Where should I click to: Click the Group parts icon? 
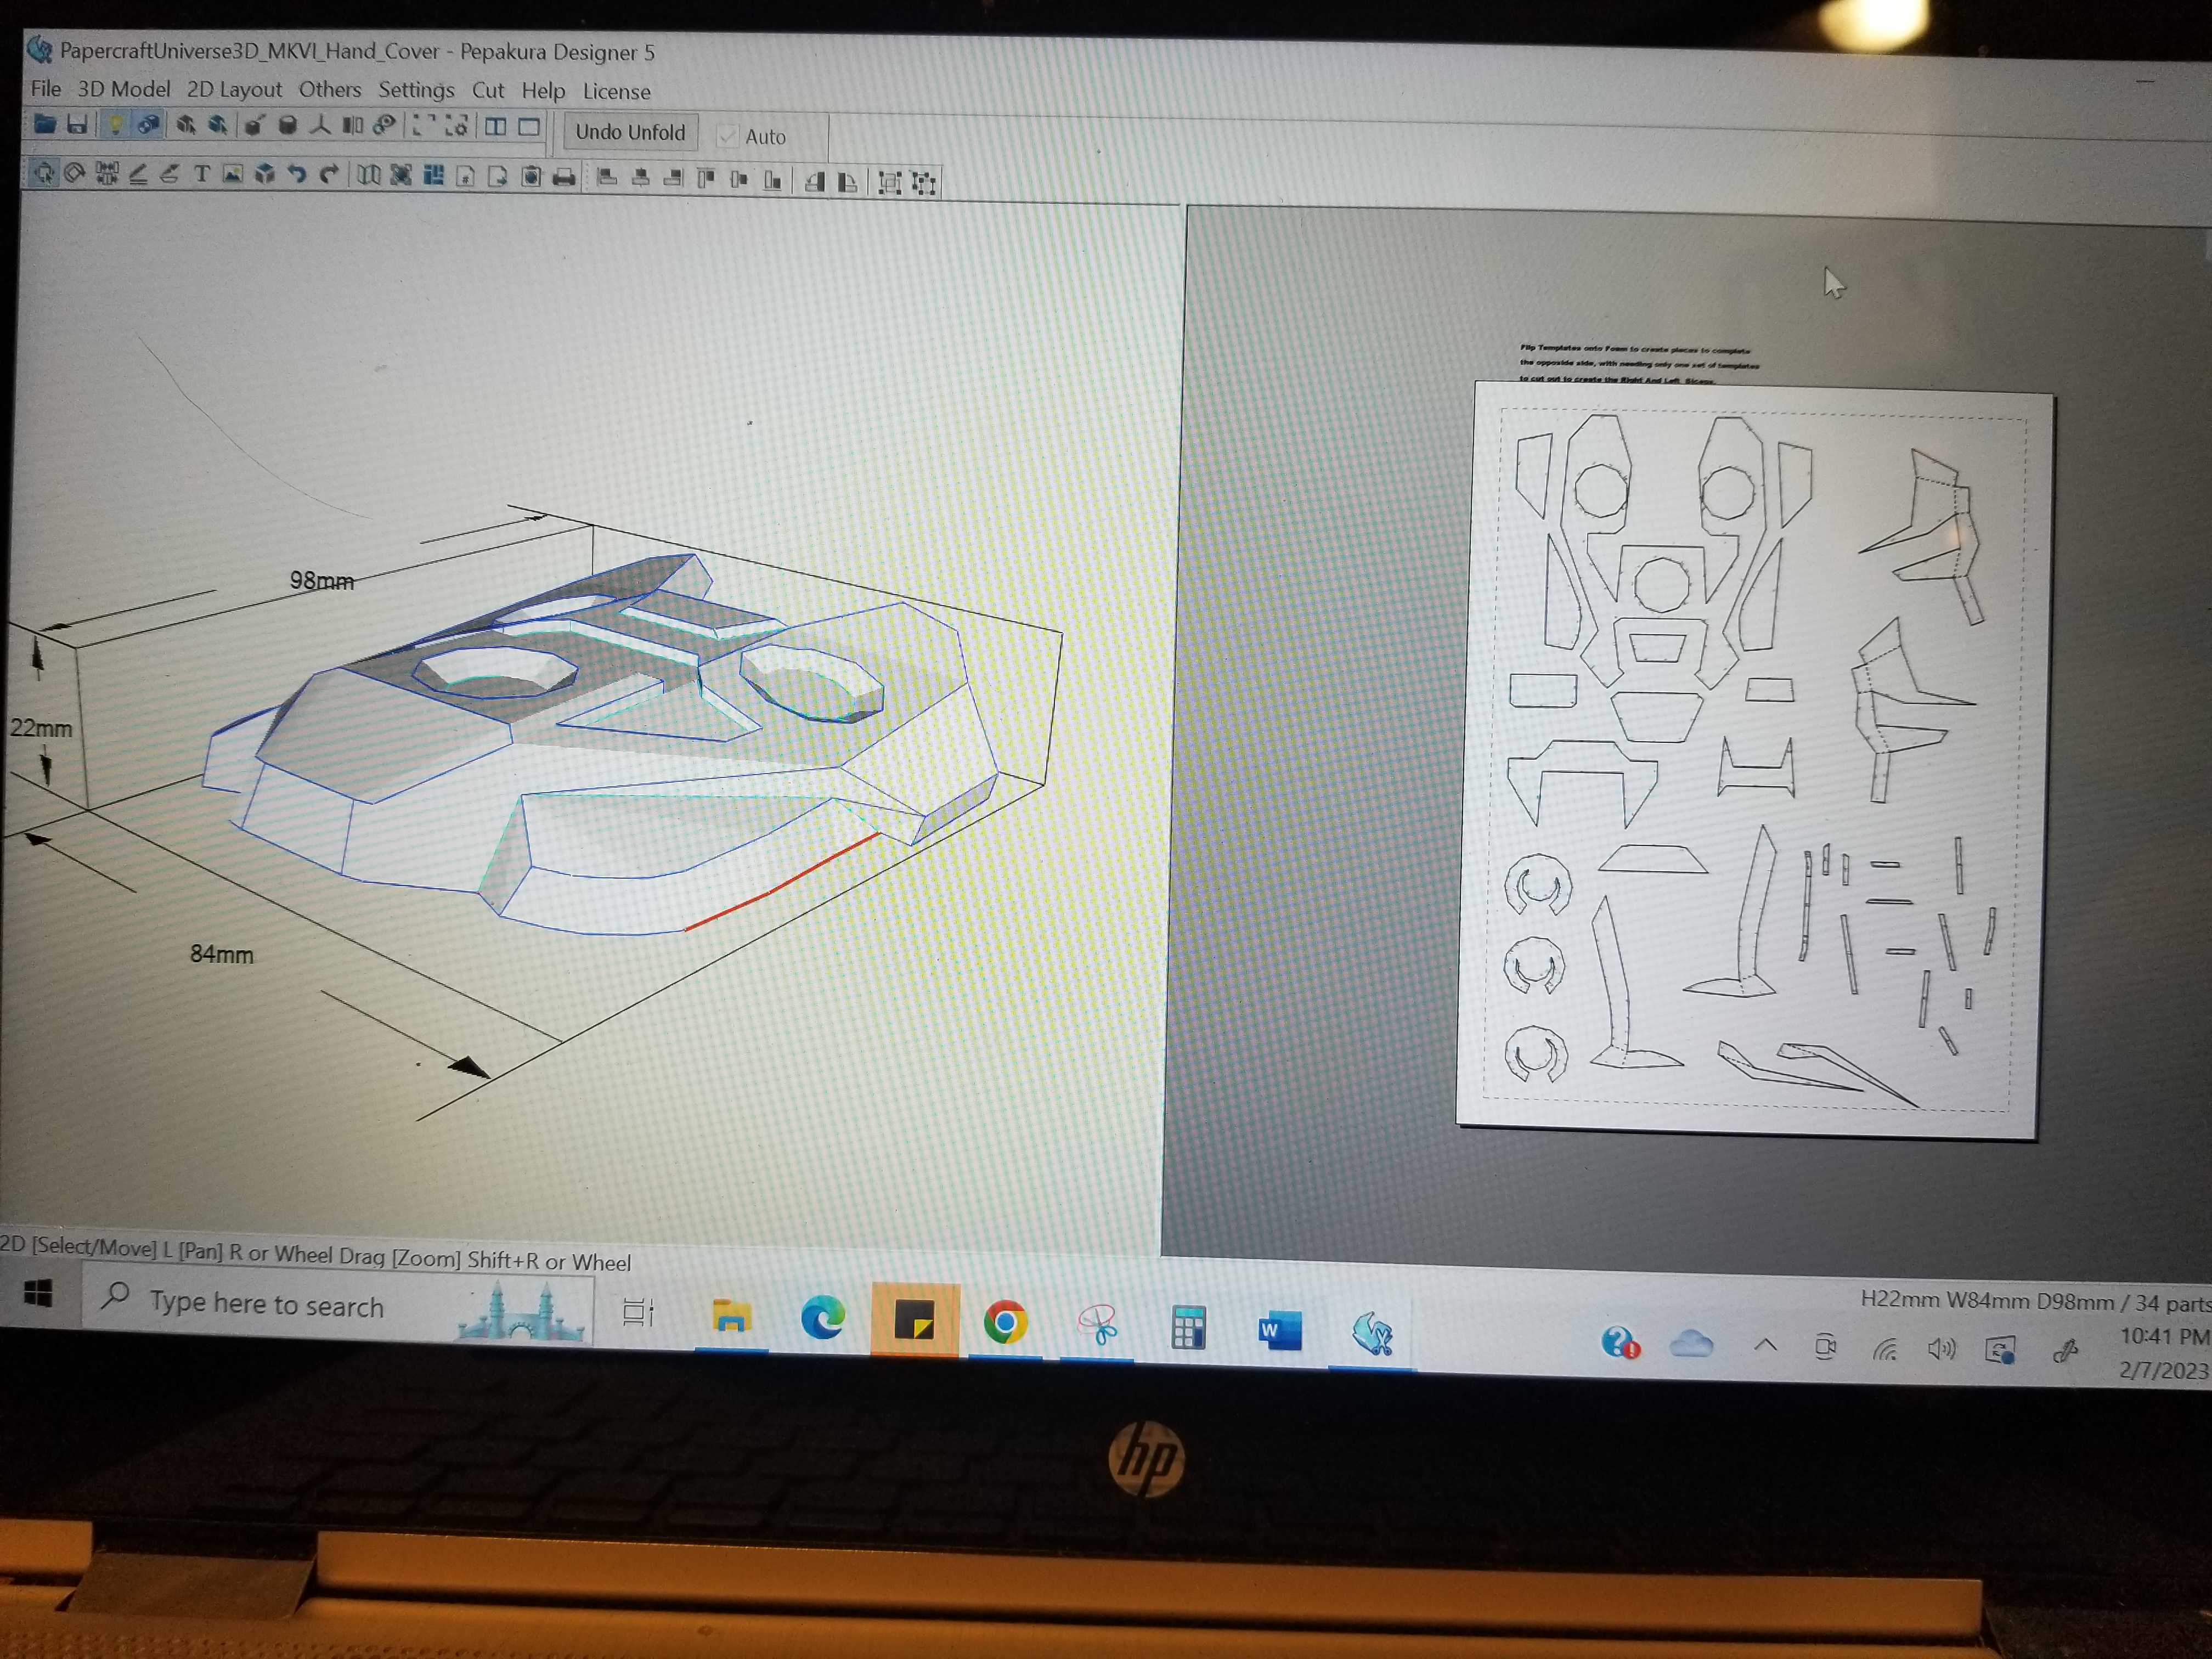(890, 182)
